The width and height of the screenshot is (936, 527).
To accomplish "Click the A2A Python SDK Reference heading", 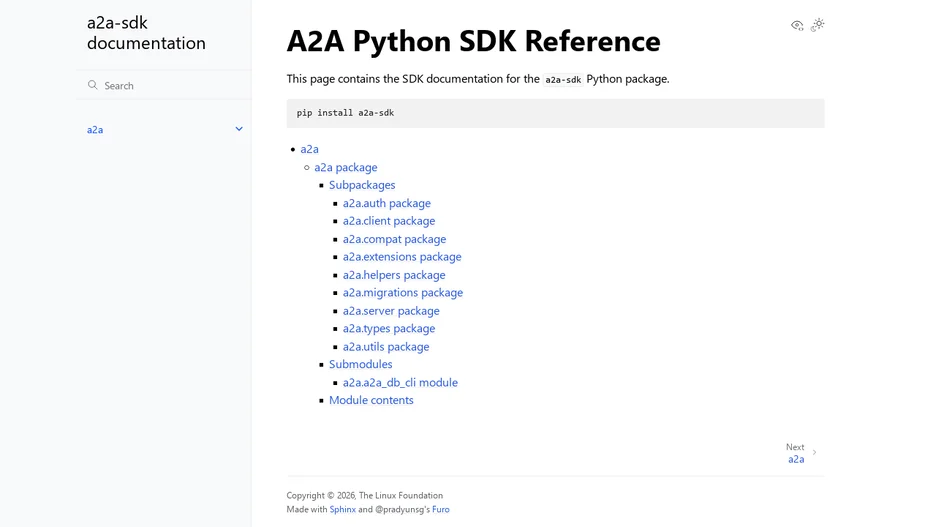I will (x=473, y=41).
